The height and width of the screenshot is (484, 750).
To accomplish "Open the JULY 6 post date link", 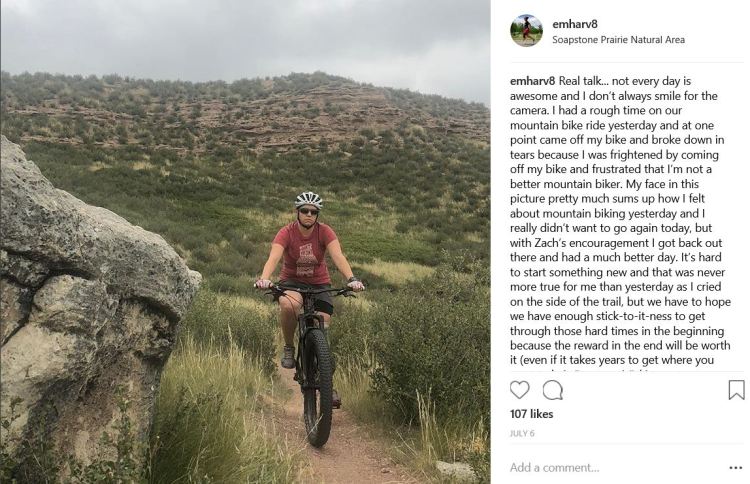I will click(x=523, y=435).
